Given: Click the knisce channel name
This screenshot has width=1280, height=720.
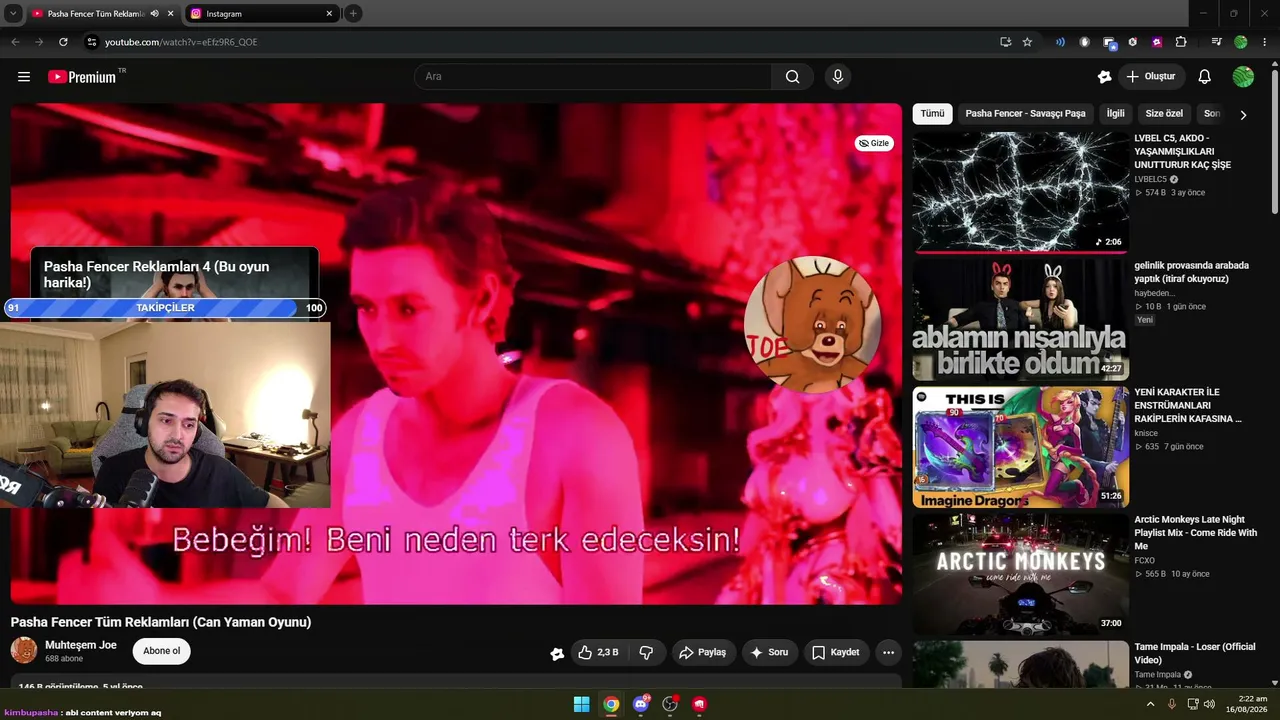Looking at the screenshot, I should tap(1146, 433).
